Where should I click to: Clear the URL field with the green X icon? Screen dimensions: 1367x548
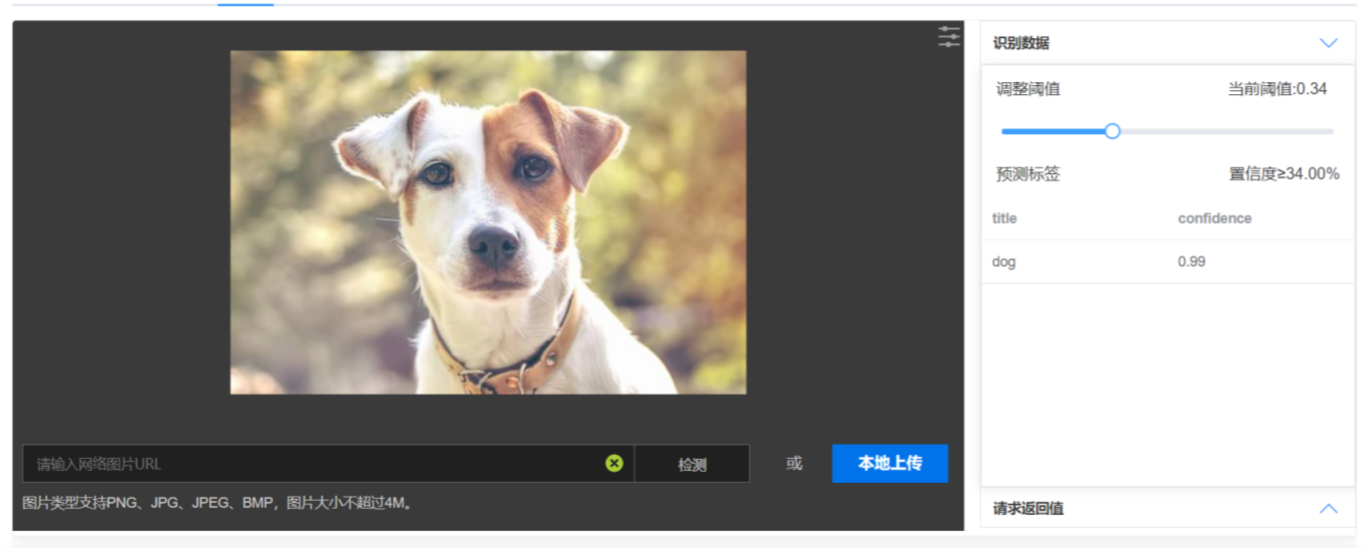tap(614, 463)
